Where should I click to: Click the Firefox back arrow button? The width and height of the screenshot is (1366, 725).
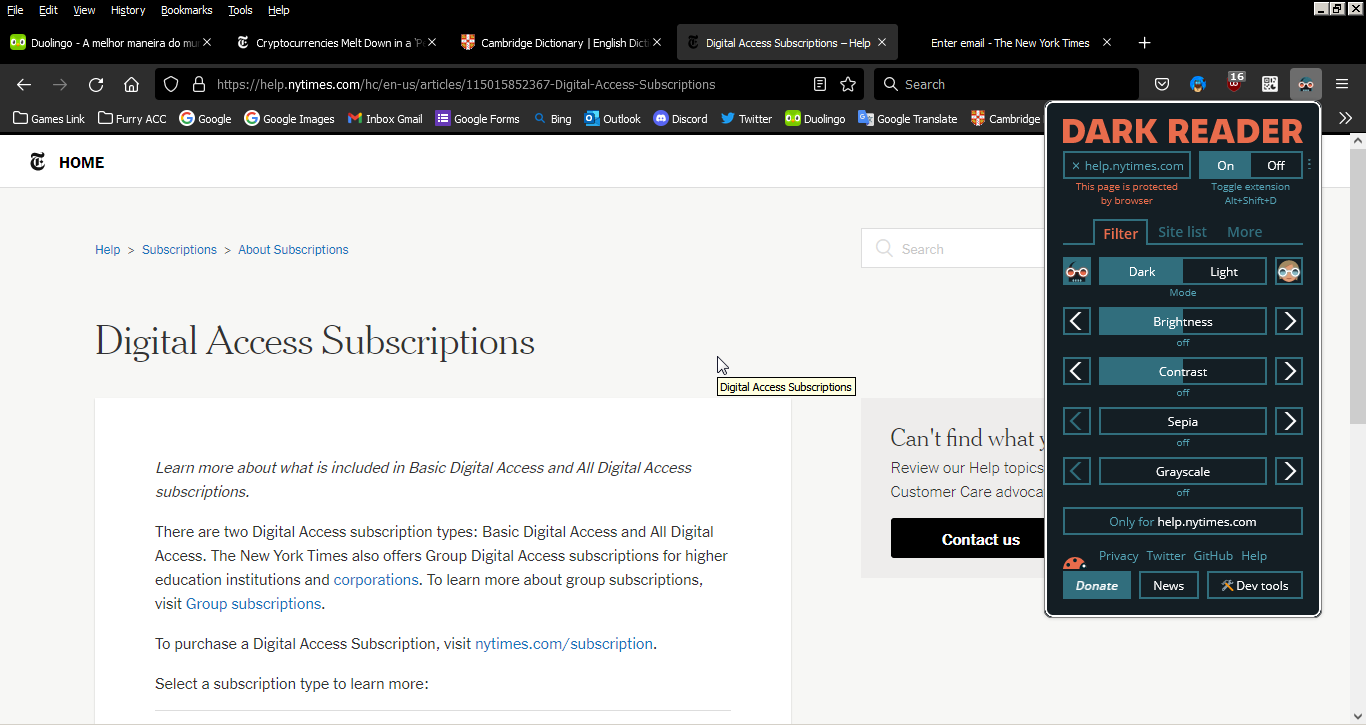[x=24, y=85]
